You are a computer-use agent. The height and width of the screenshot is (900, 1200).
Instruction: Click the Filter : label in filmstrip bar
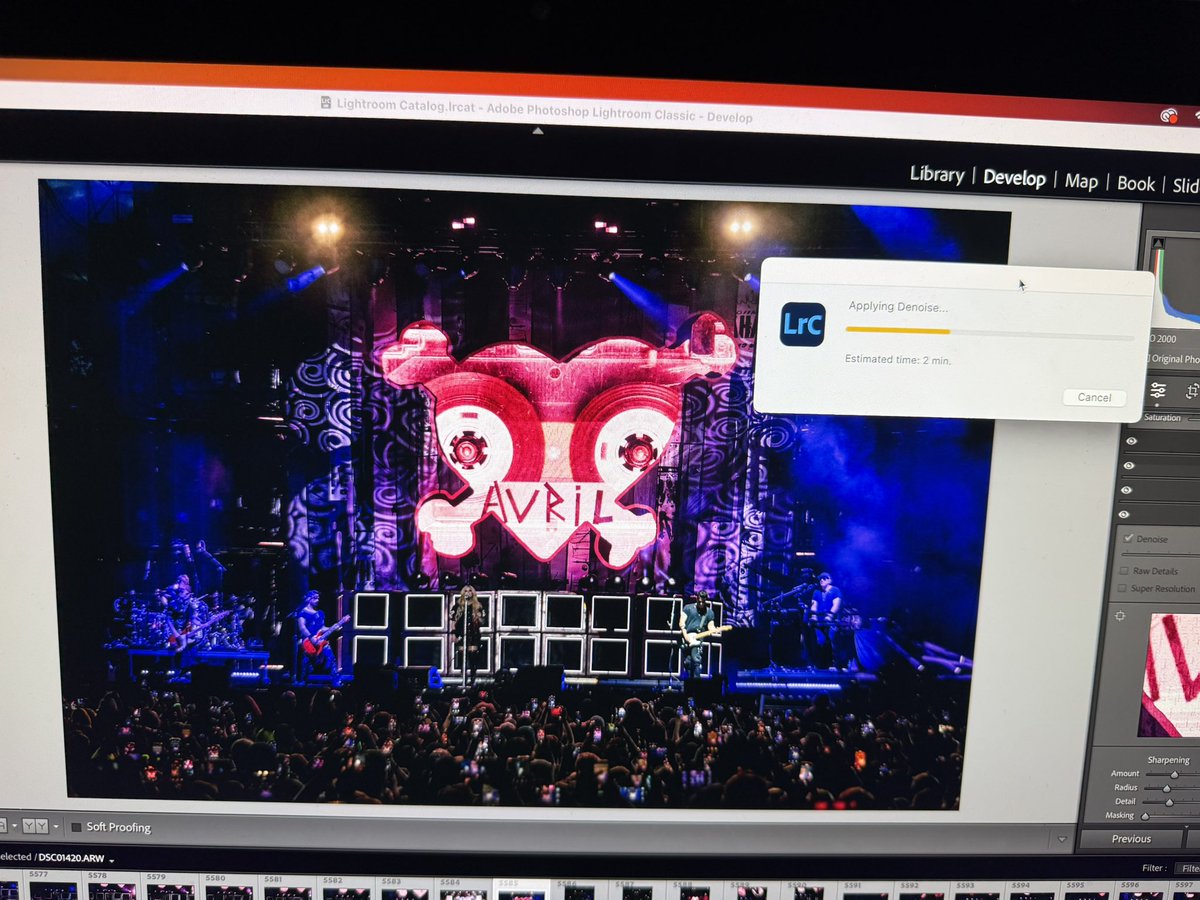coord(1155,868)
